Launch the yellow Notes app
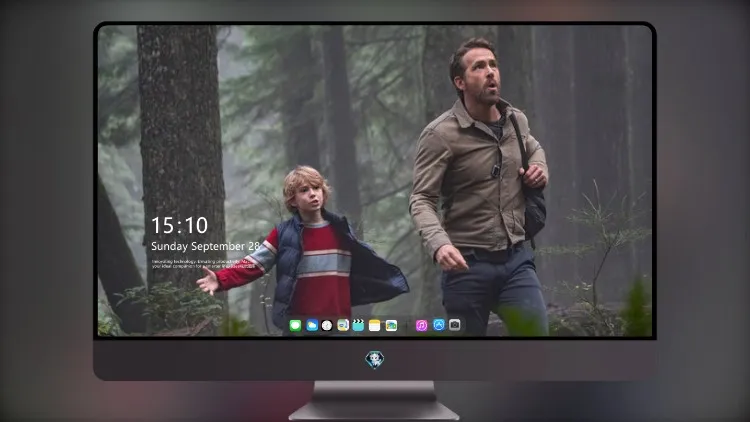 (x=375, y=325)
